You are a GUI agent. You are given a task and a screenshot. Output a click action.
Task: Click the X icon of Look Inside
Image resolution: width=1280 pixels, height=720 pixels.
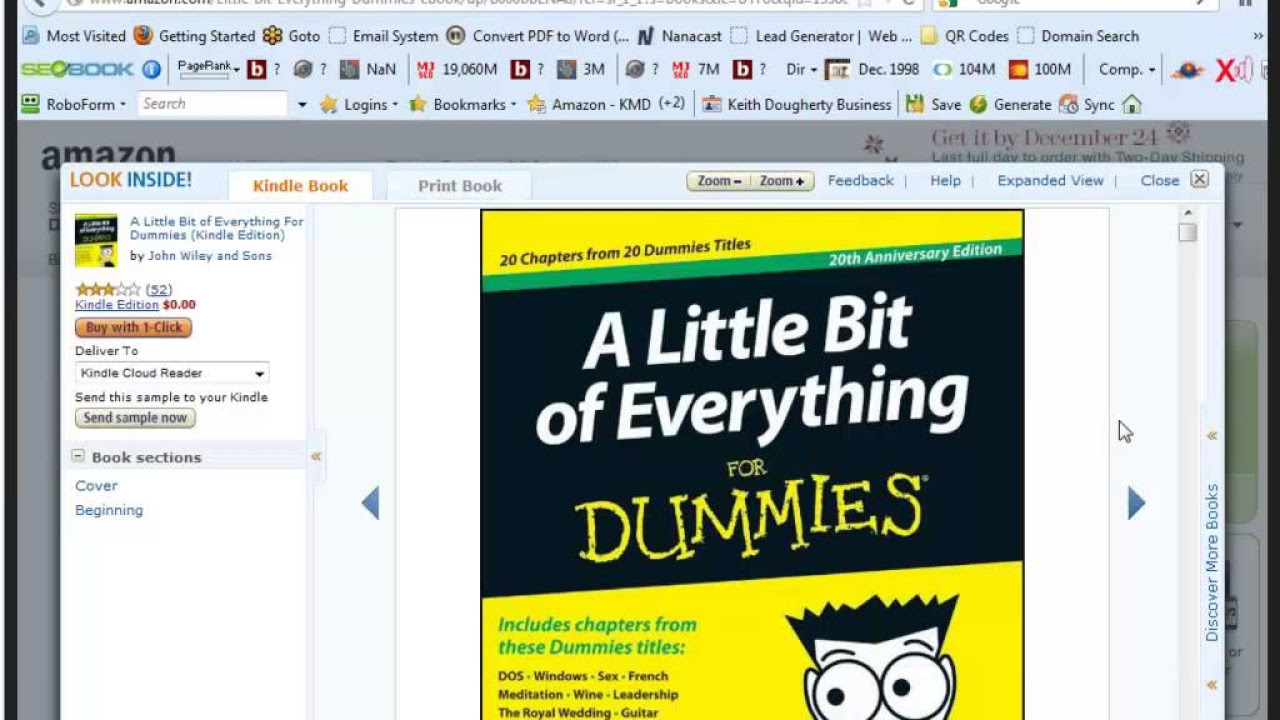coord(1199,180)
